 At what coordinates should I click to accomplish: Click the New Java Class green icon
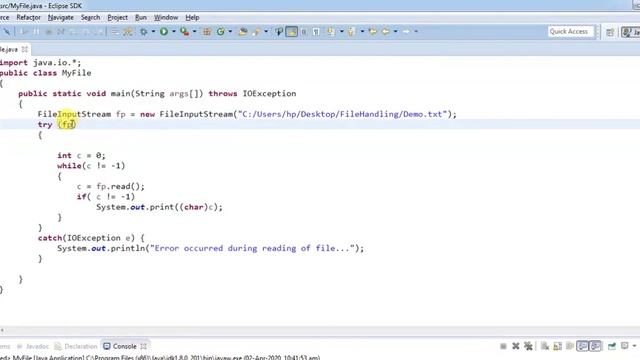221,31
